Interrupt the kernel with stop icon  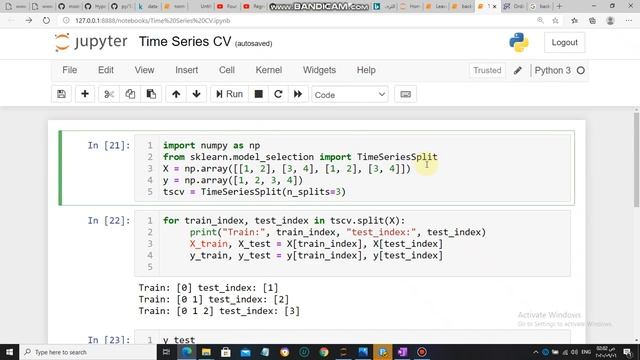pyautogui.click(x=258, y=94)
